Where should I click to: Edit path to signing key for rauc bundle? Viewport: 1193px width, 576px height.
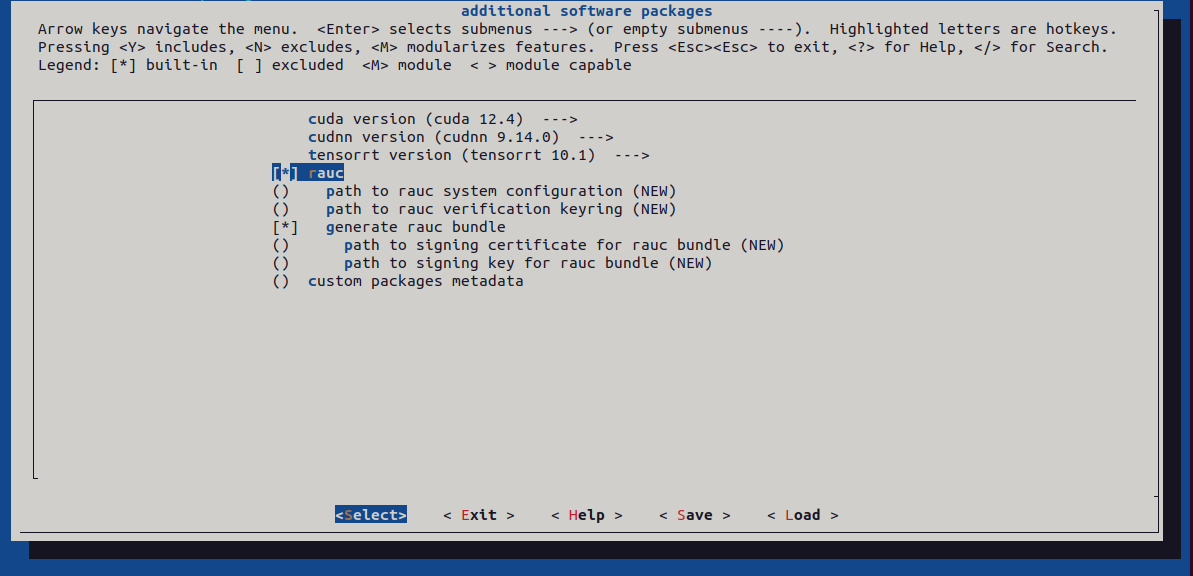click(492, 263)
